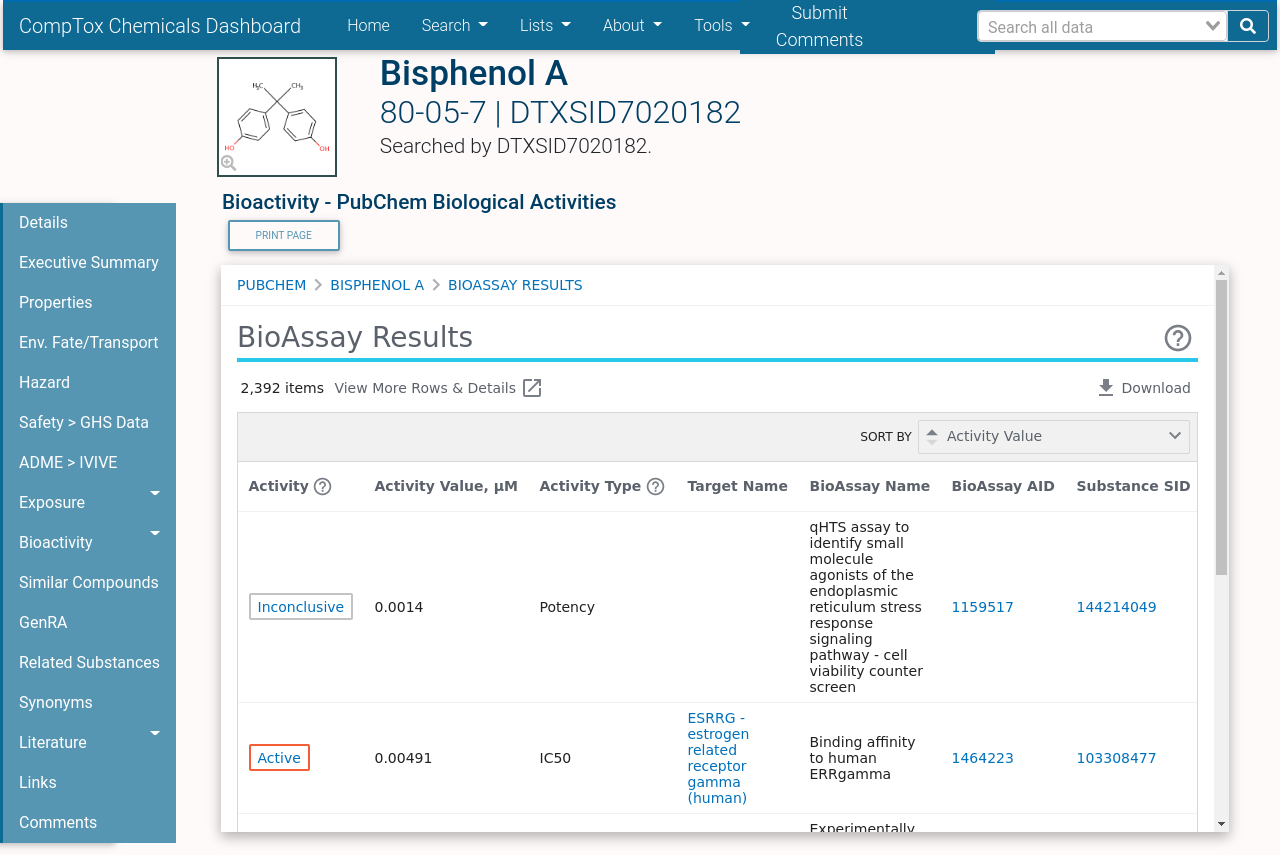Select Properties in the sidebar
The width and height of the screenshot is (1280, 855).
tap(55, 302)
